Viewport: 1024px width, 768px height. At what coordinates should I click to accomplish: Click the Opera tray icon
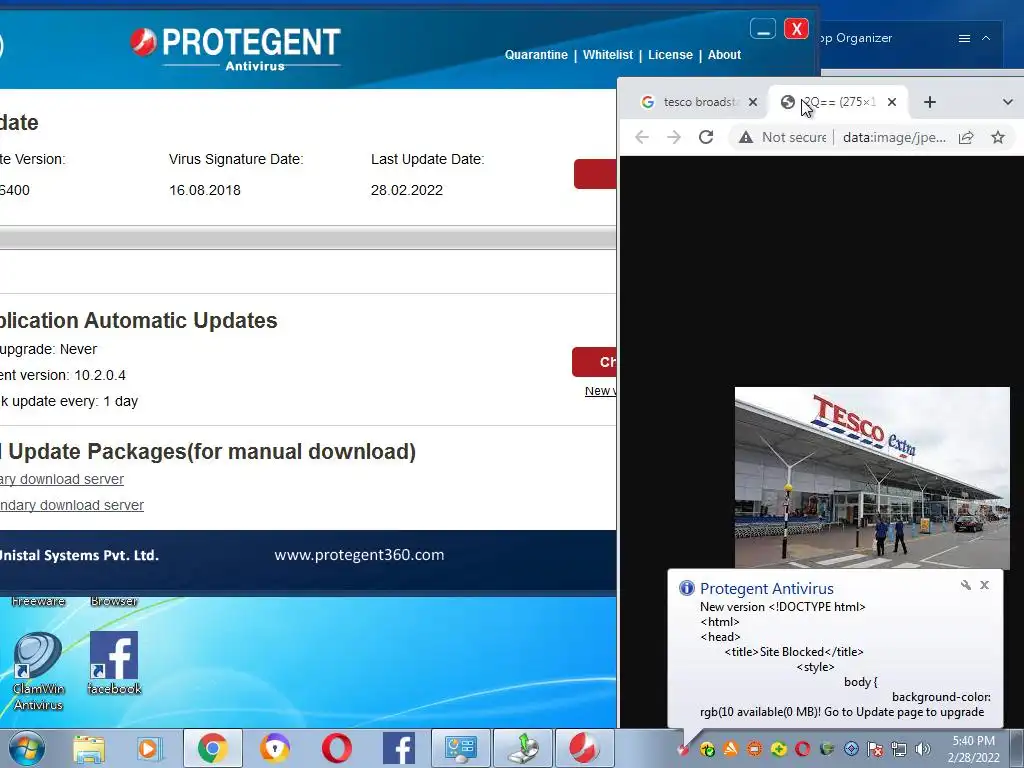coord(803,749)
